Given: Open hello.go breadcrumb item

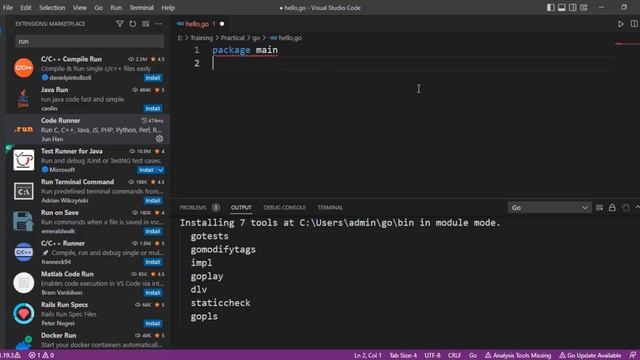Looking at the screenshot, I should (286, 38).
